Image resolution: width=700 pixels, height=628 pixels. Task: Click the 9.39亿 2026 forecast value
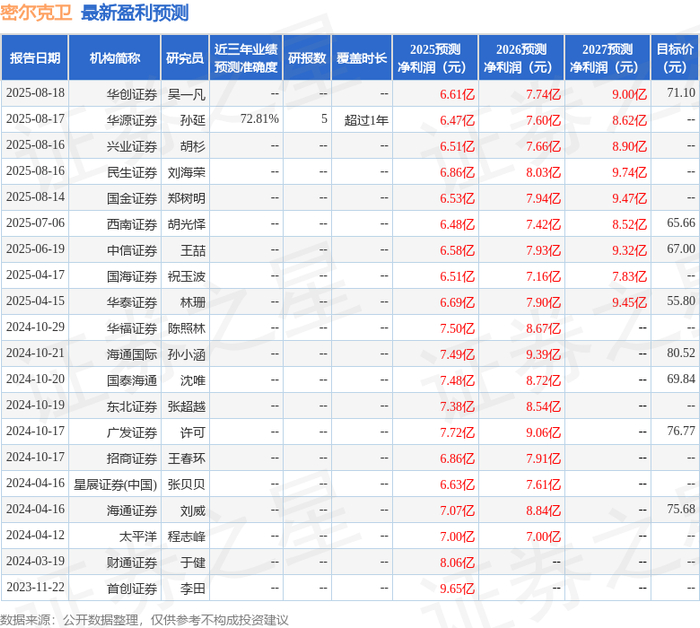pos(543,354)
